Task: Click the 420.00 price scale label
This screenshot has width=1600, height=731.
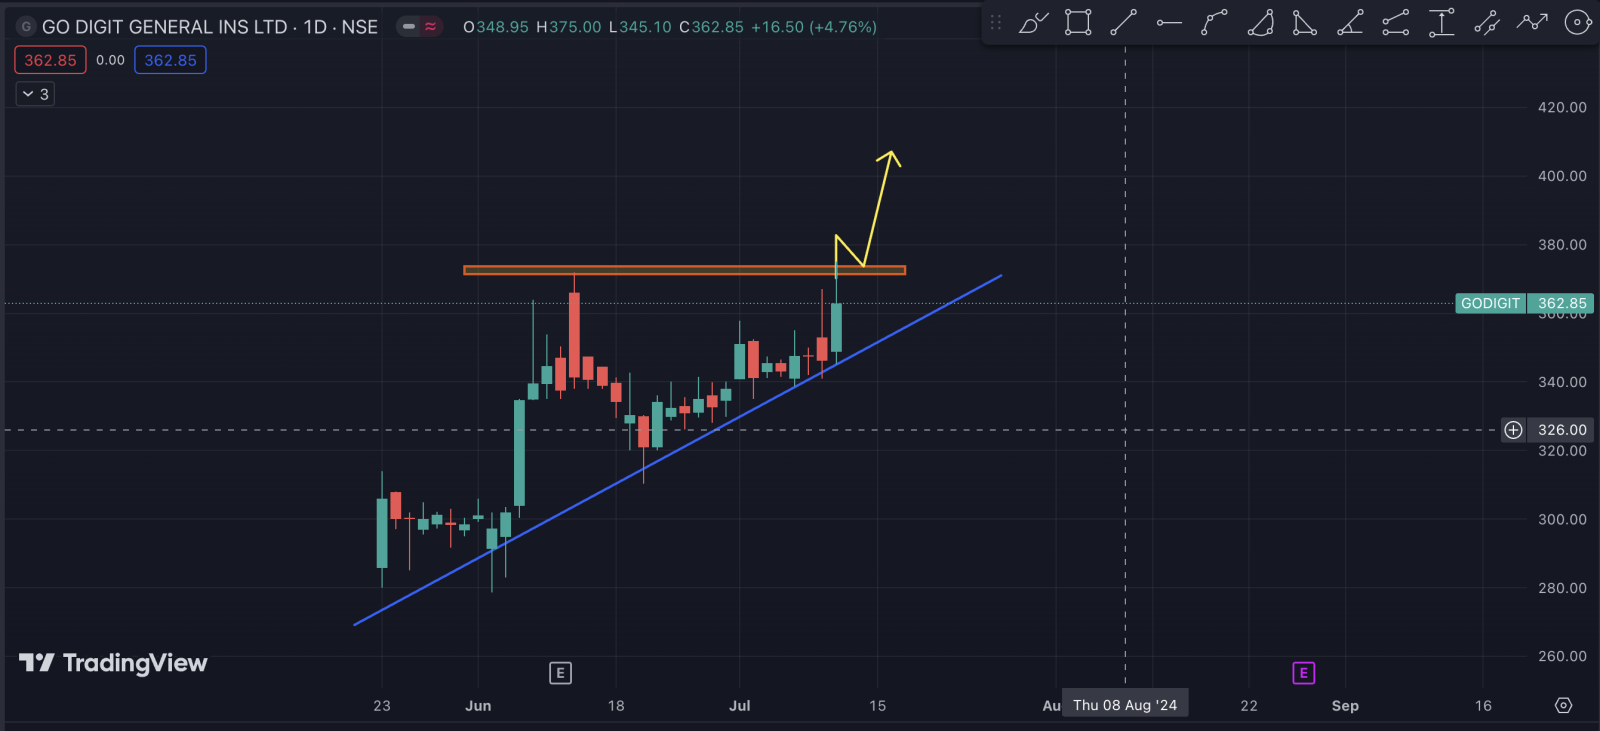Action: pos(1562,107)
